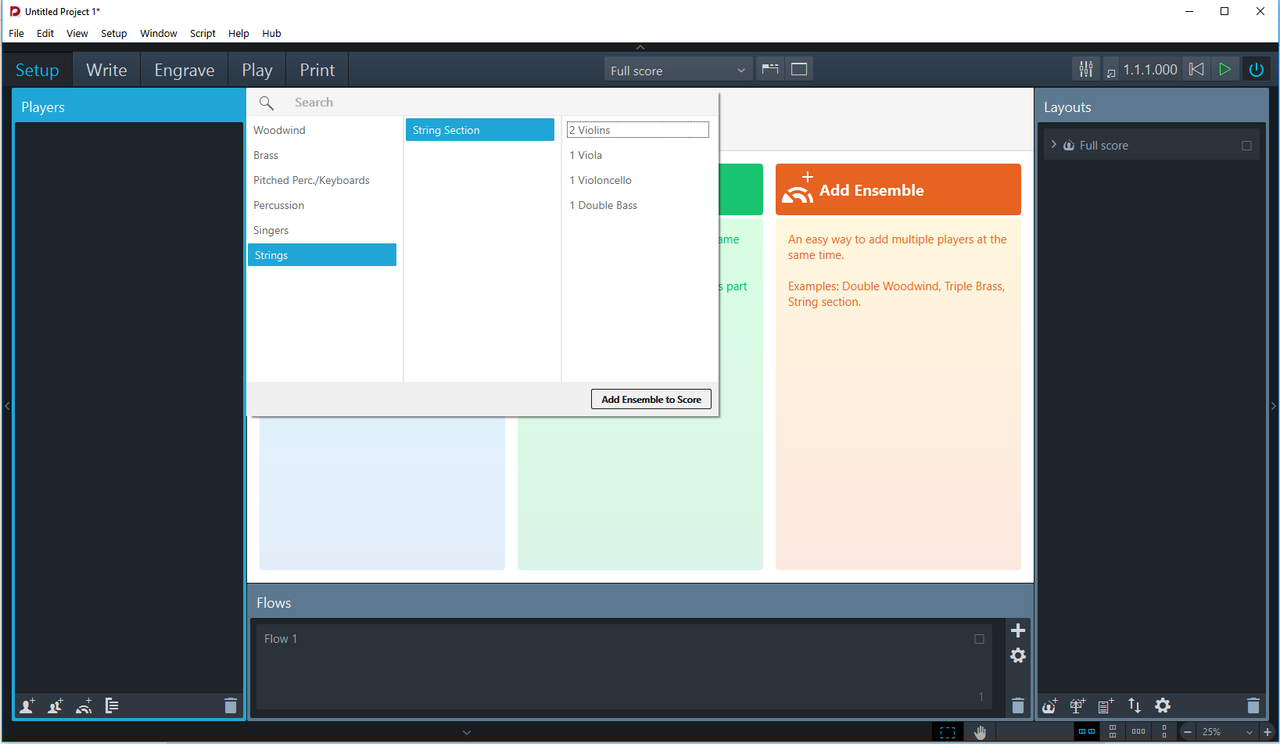The image size is (1280, 744).
Task: Click the 1 Double Bass entry
Action: point(638,205)
